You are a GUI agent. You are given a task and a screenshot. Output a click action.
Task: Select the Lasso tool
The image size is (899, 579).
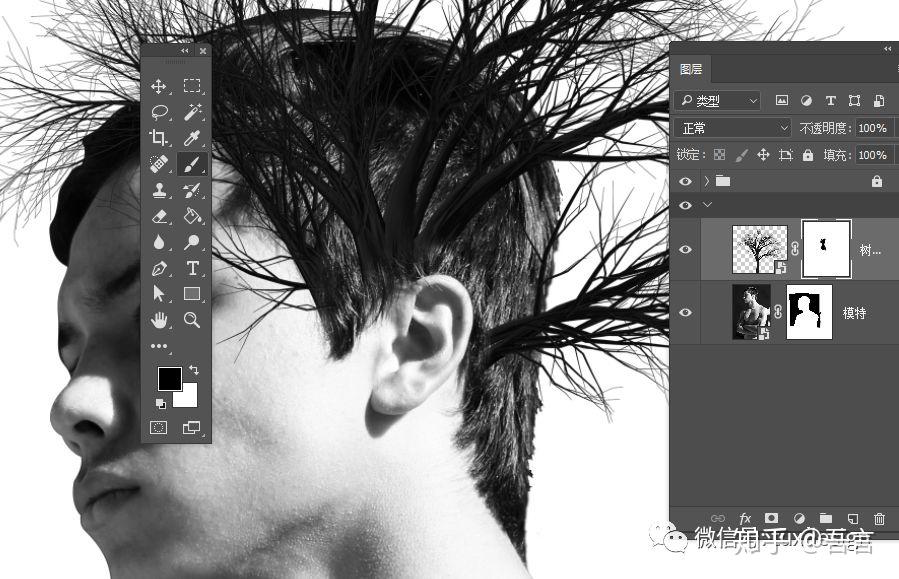(x=159, y=112)
